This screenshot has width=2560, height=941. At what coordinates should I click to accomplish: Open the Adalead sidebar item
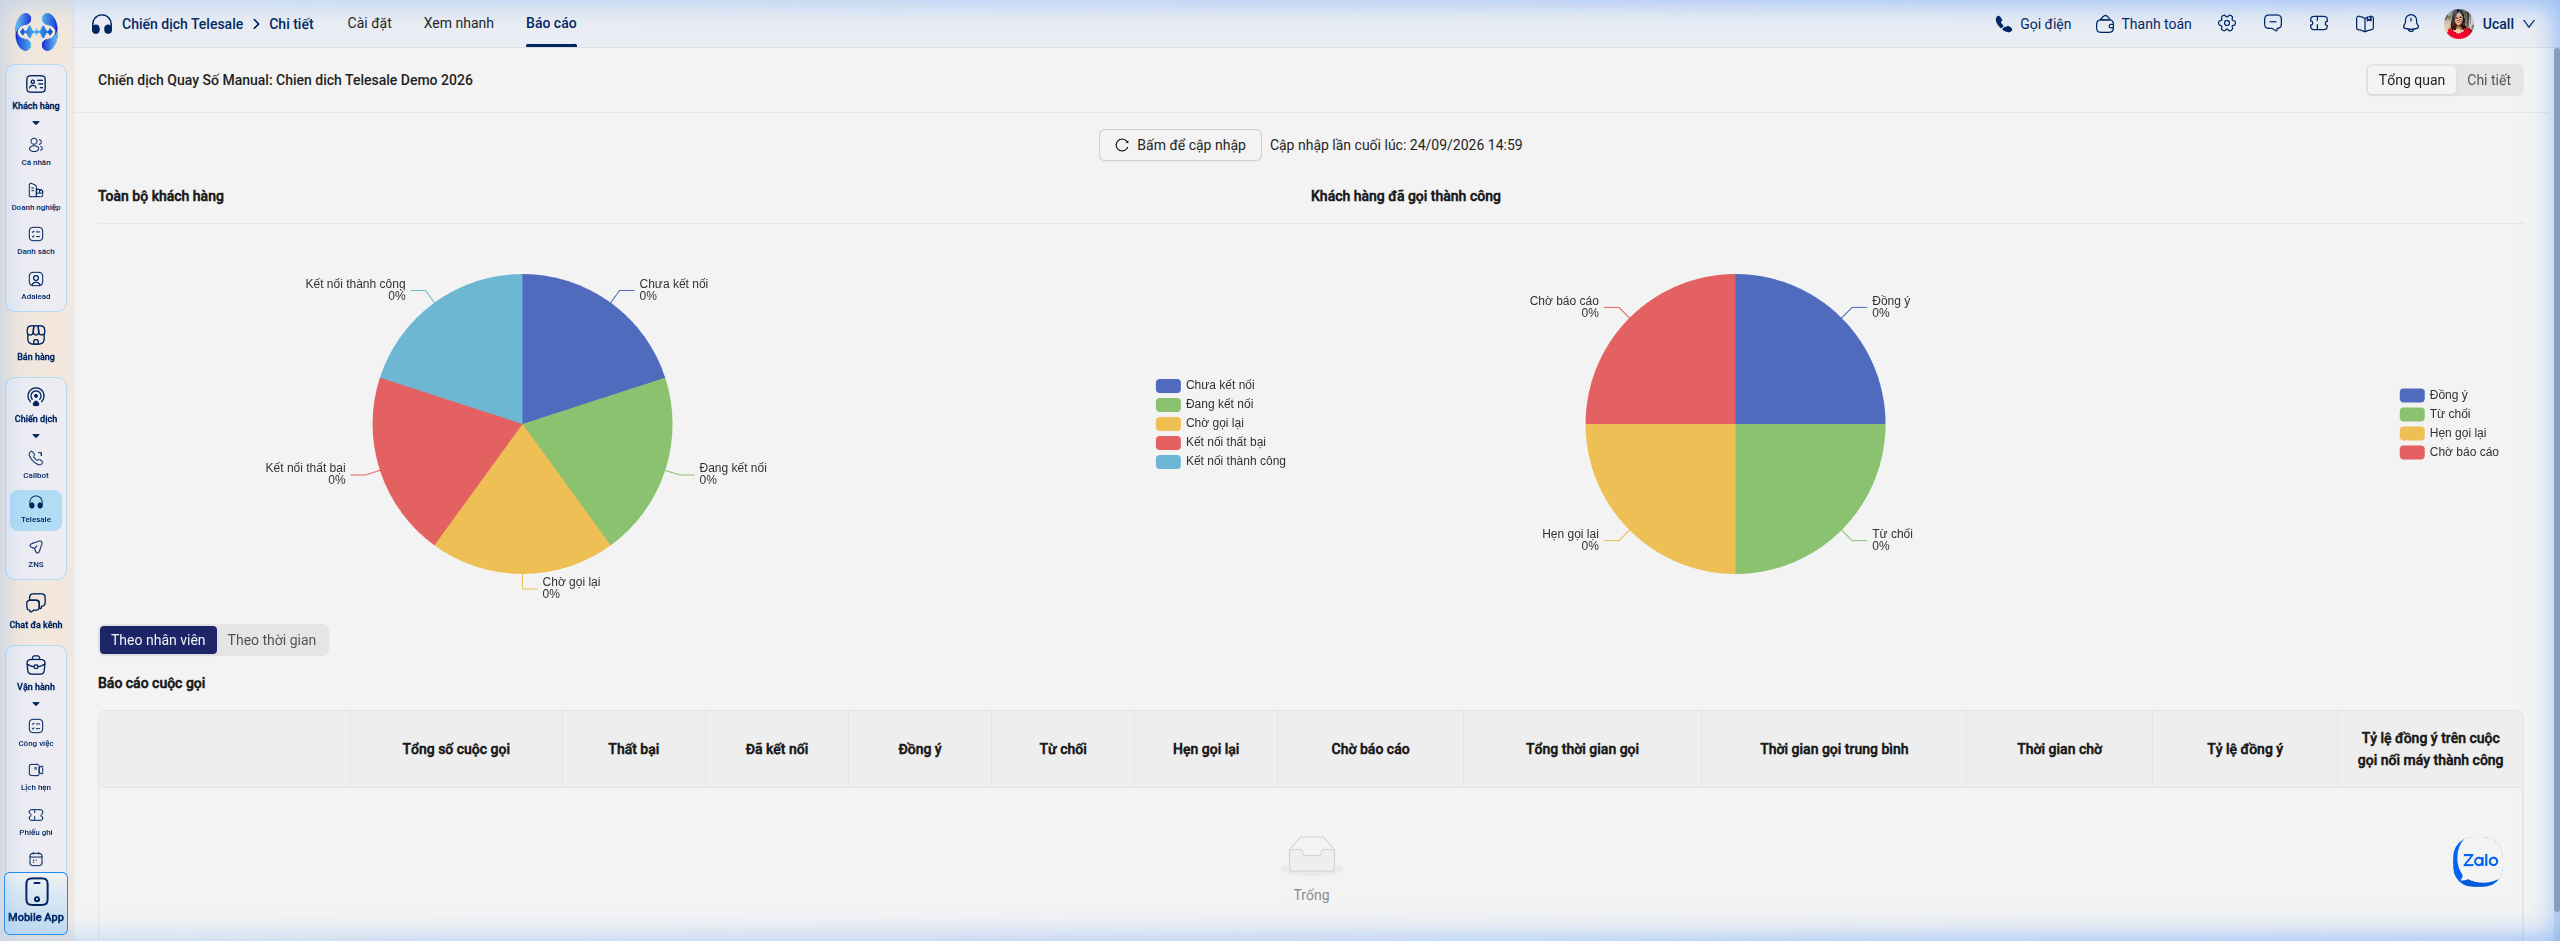[36, 285]
